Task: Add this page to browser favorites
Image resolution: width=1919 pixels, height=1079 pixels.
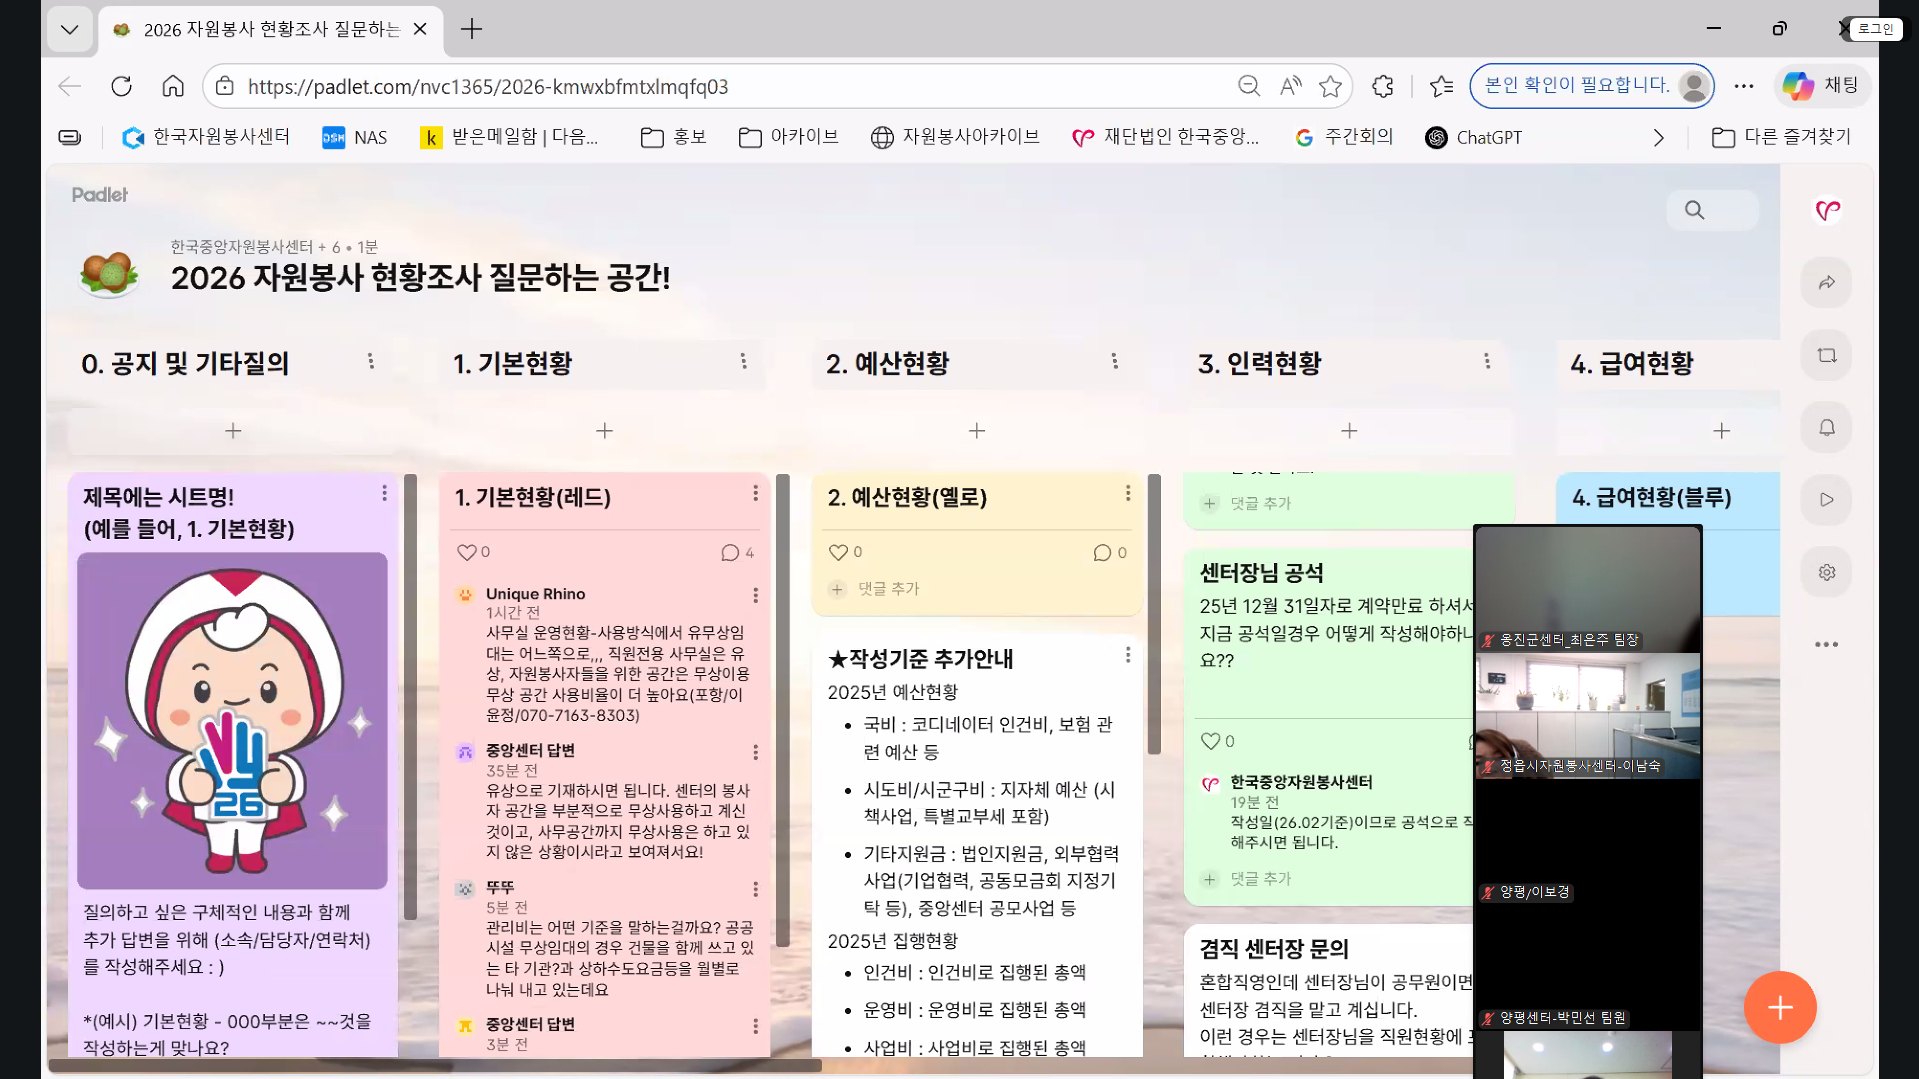Action: point(1329,87)
